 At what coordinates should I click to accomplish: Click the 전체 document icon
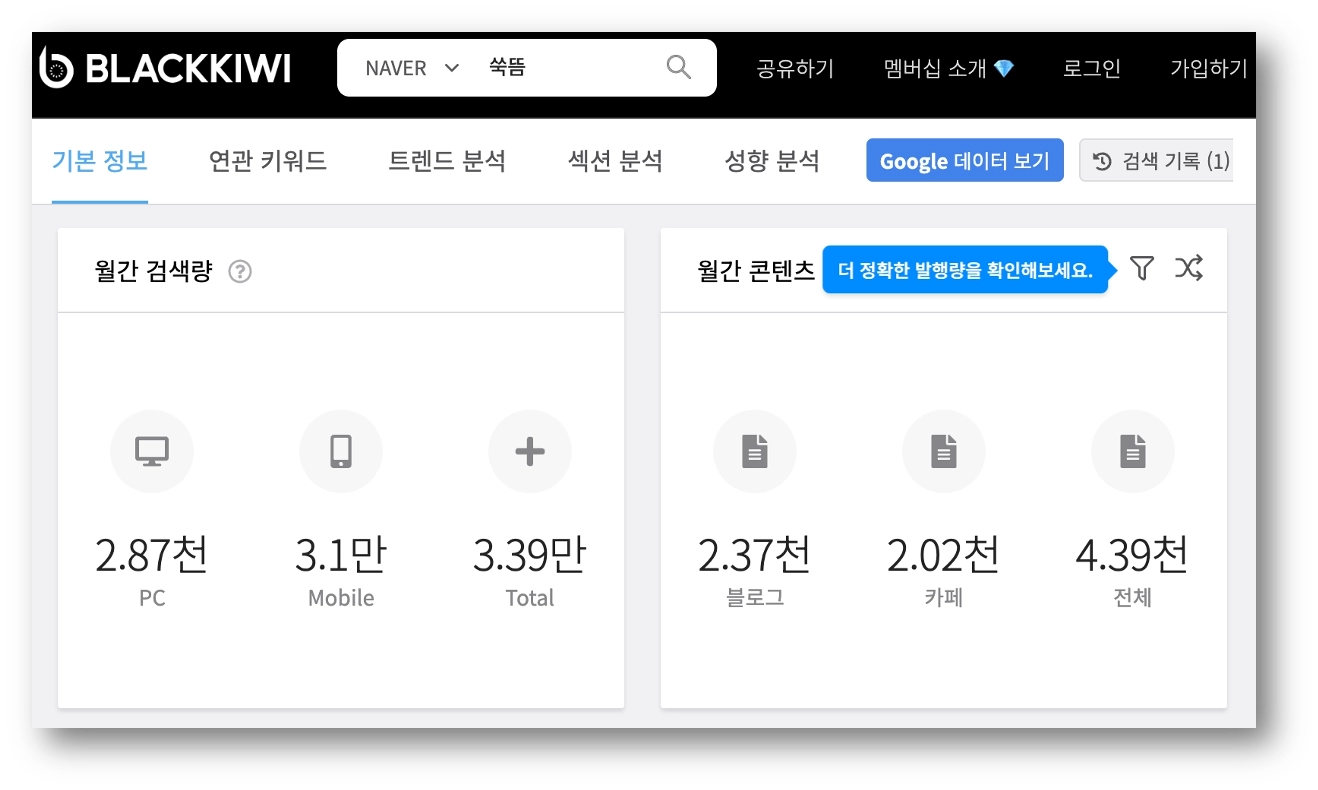pyautogui.click(x=1132, y=451)
